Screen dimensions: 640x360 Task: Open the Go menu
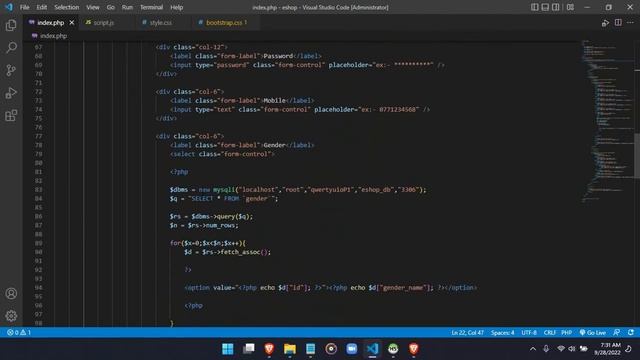[x=111, y=7]
